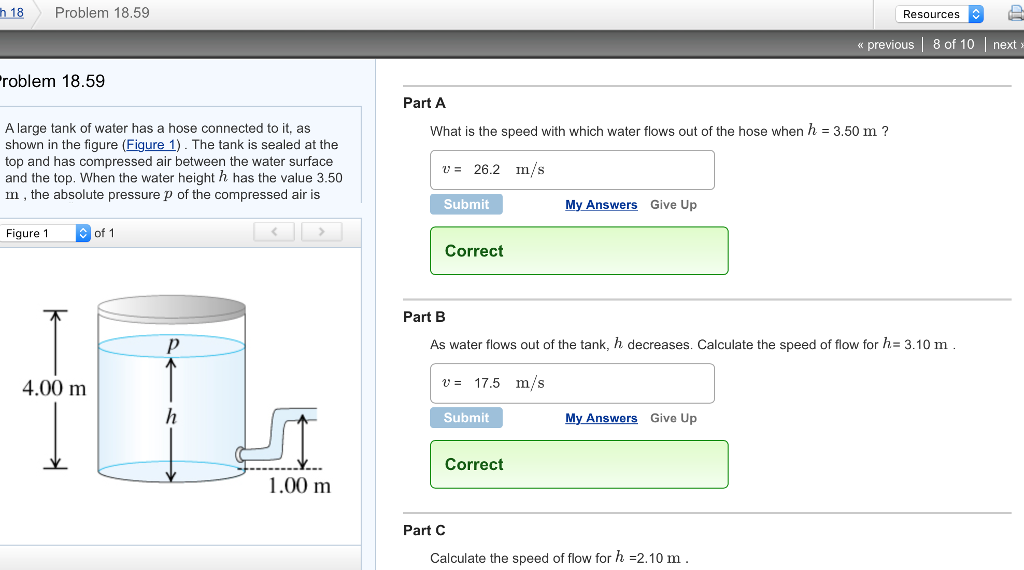Click the Part B heading
This screenshot has width=1024, height=570.
pos(424,317)
